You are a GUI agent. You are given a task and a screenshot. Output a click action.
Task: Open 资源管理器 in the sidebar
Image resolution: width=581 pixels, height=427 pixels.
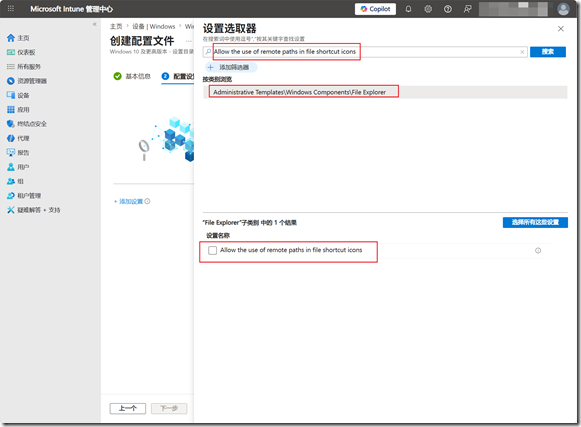point(27,81)
